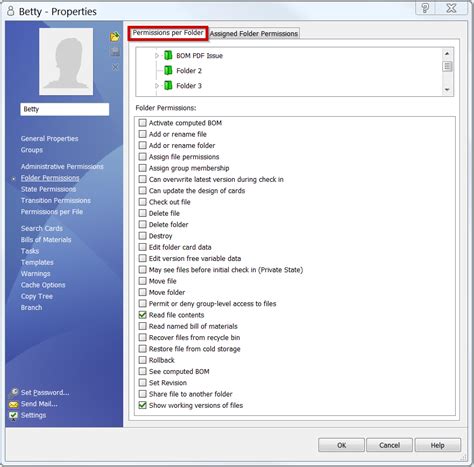The image size is (474, 467).
Task: Toggle Check out file permission
Action: (x=143, y=202)
